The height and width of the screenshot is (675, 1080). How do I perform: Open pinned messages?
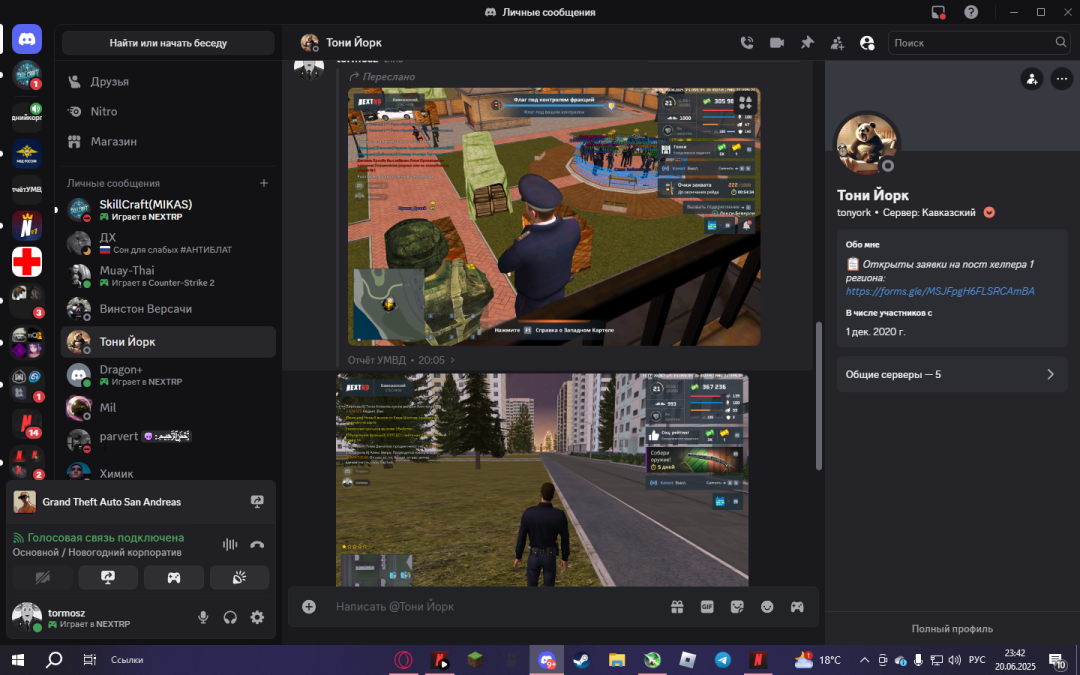[806, 43]
